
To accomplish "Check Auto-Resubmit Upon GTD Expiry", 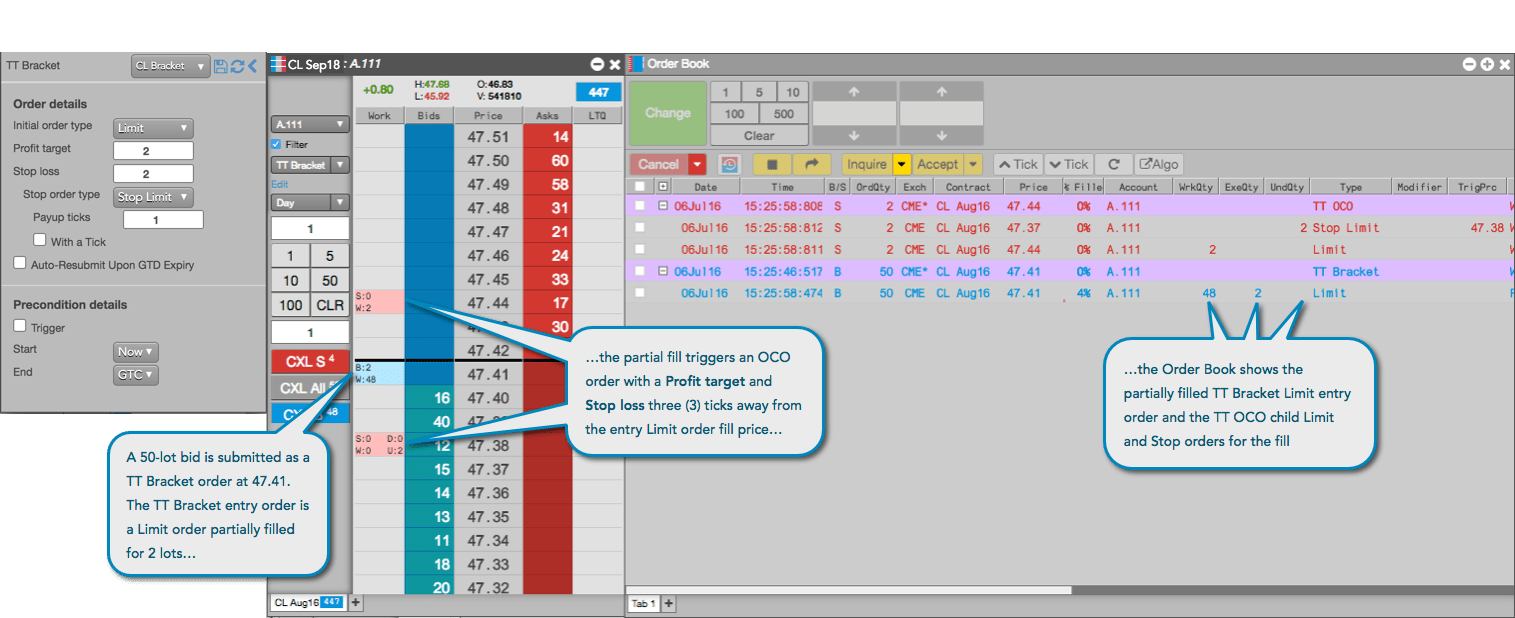I will click(20, 264).
